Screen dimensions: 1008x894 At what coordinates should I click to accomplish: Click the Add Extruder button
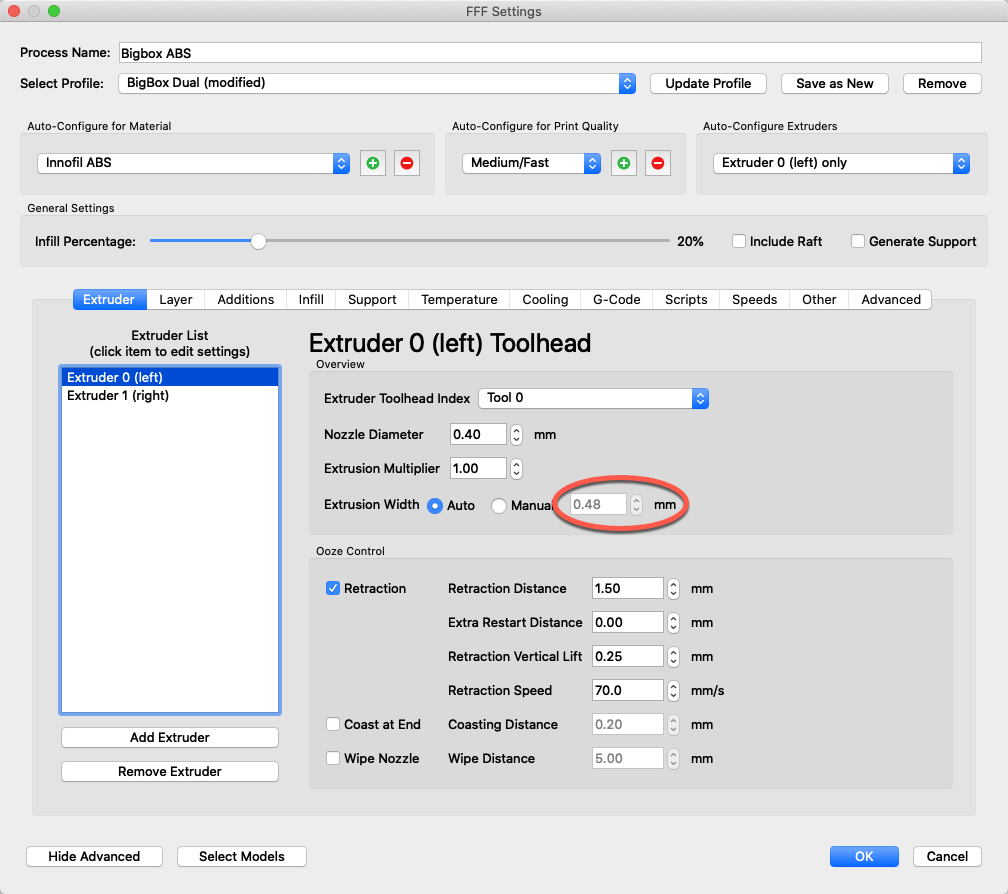170,738
